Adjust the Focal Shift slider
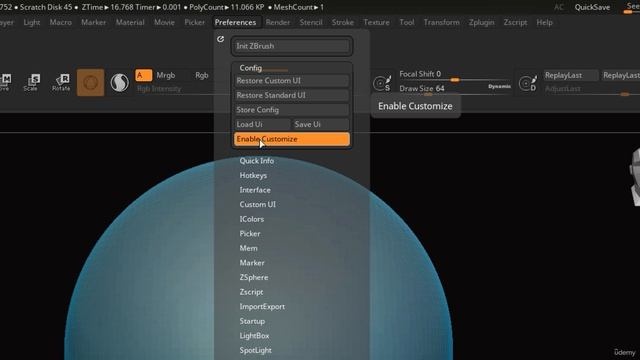 [454, 76]
